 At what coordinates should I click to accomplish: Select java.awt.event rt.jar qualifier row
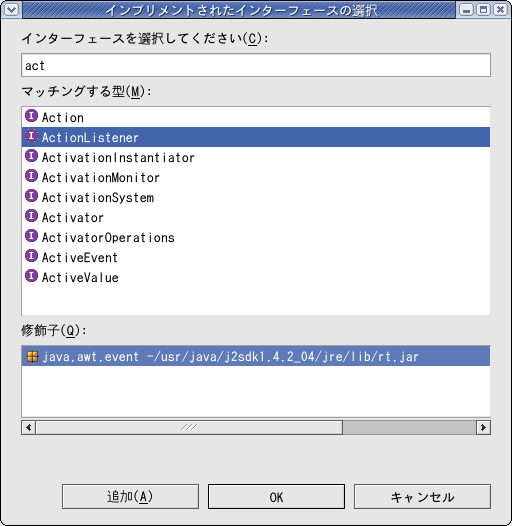point(256,356)
